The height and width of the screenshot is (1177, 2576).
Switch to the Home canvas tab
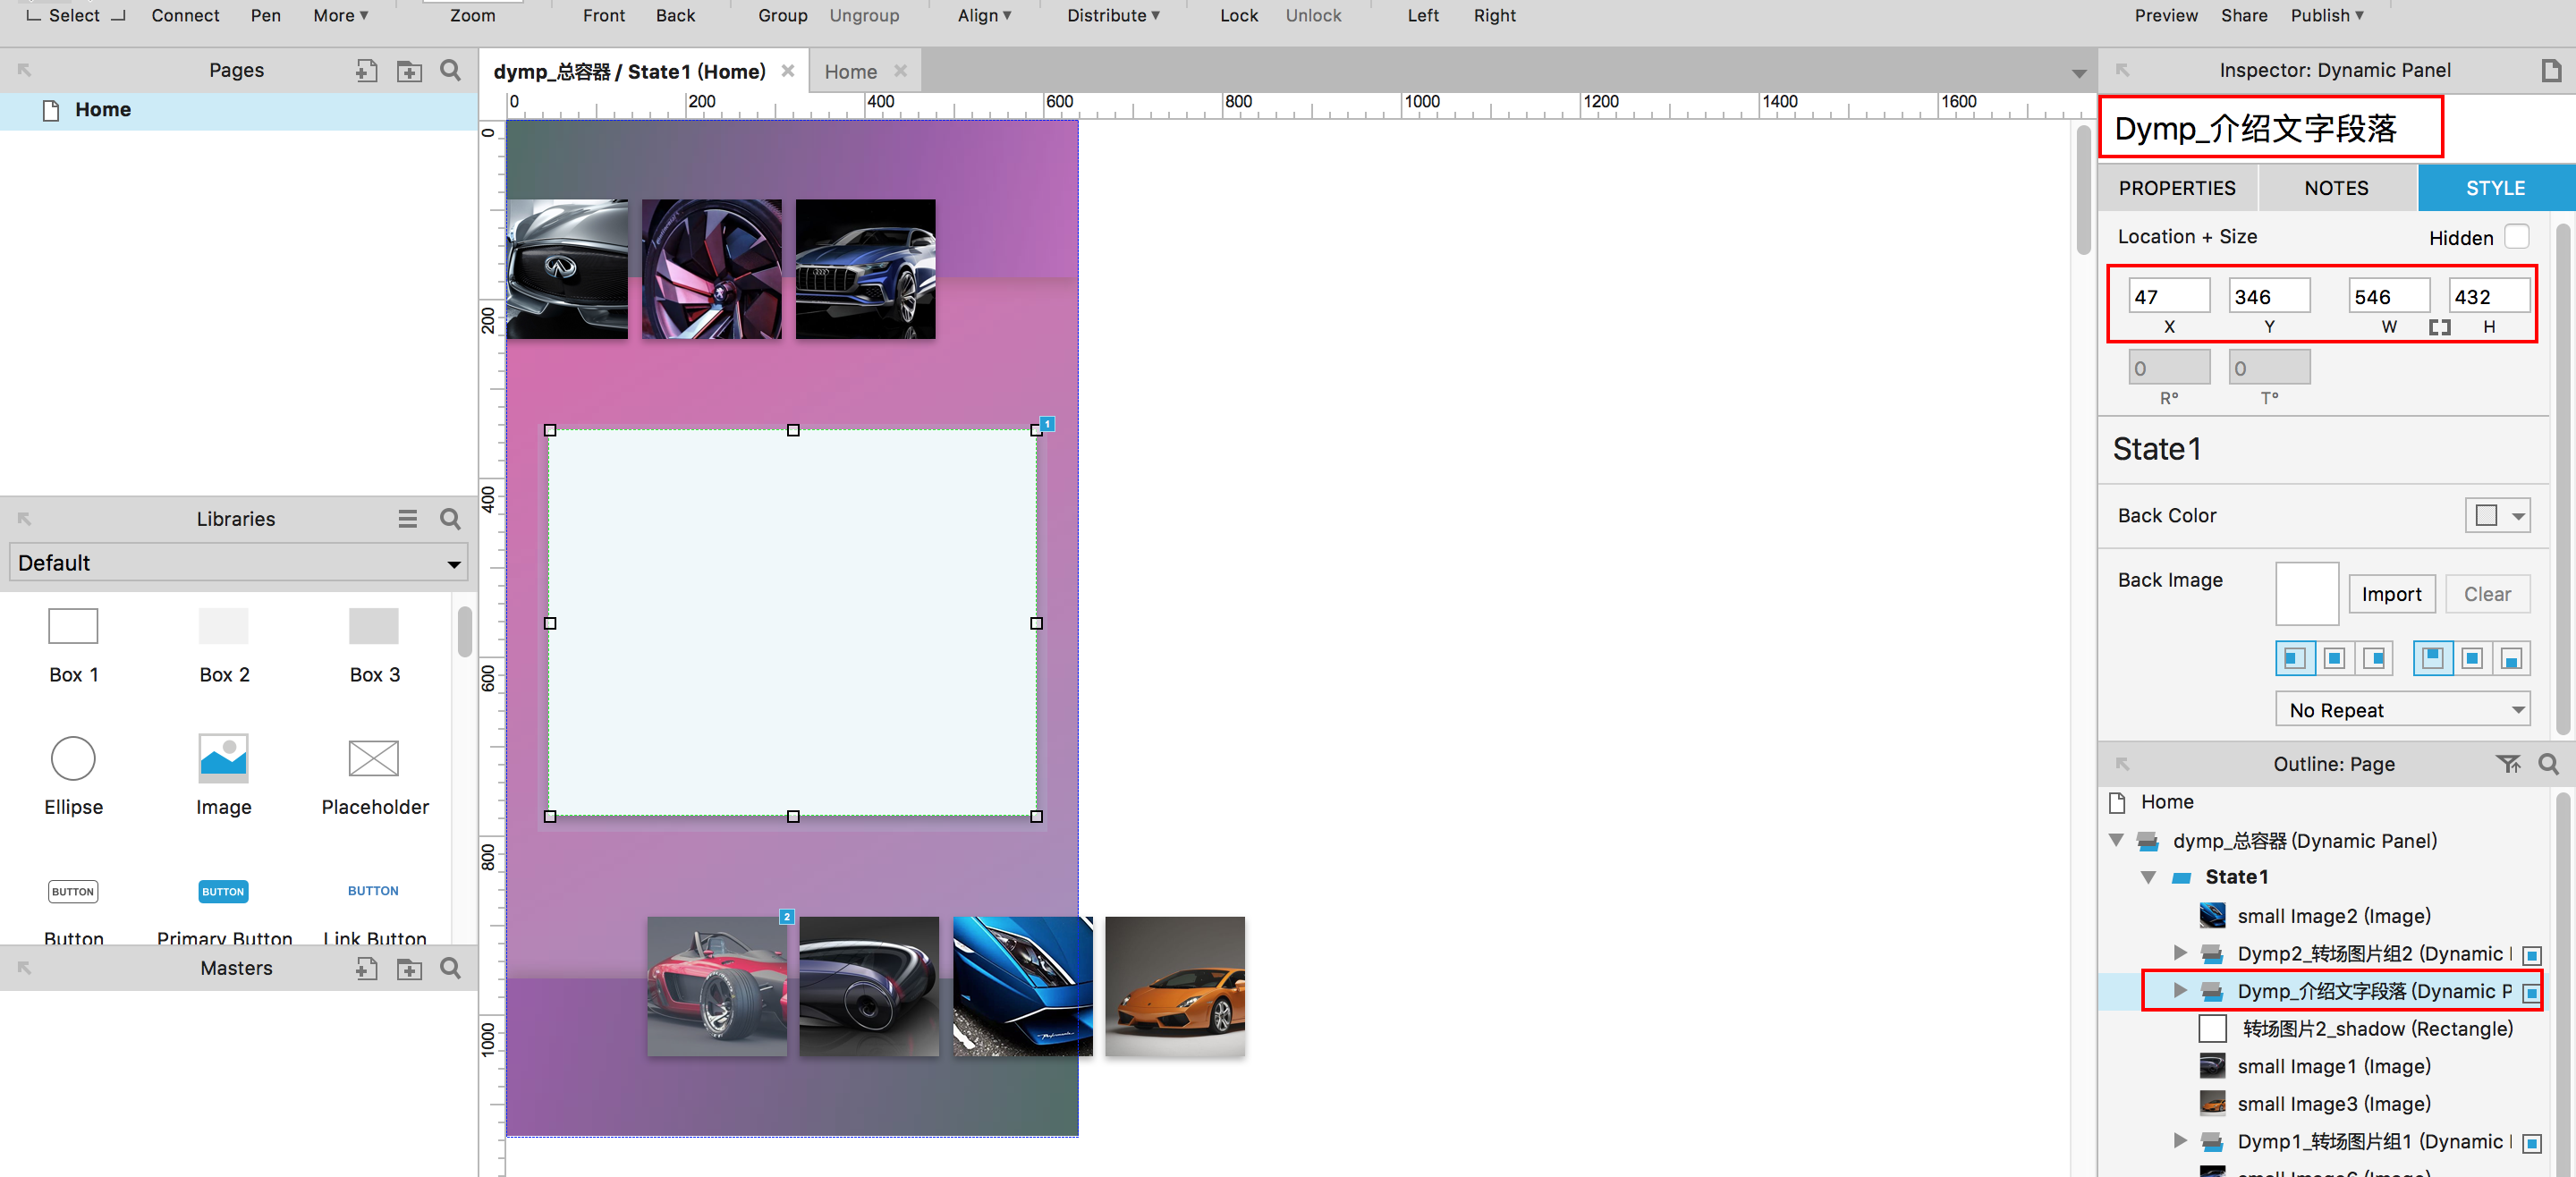click(850, 72)
